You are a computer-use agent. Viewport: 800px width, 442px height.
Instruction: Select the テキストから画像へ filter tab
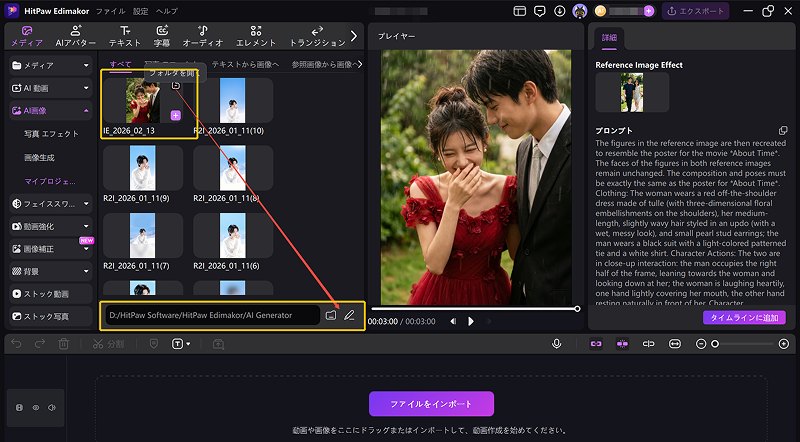245,64
